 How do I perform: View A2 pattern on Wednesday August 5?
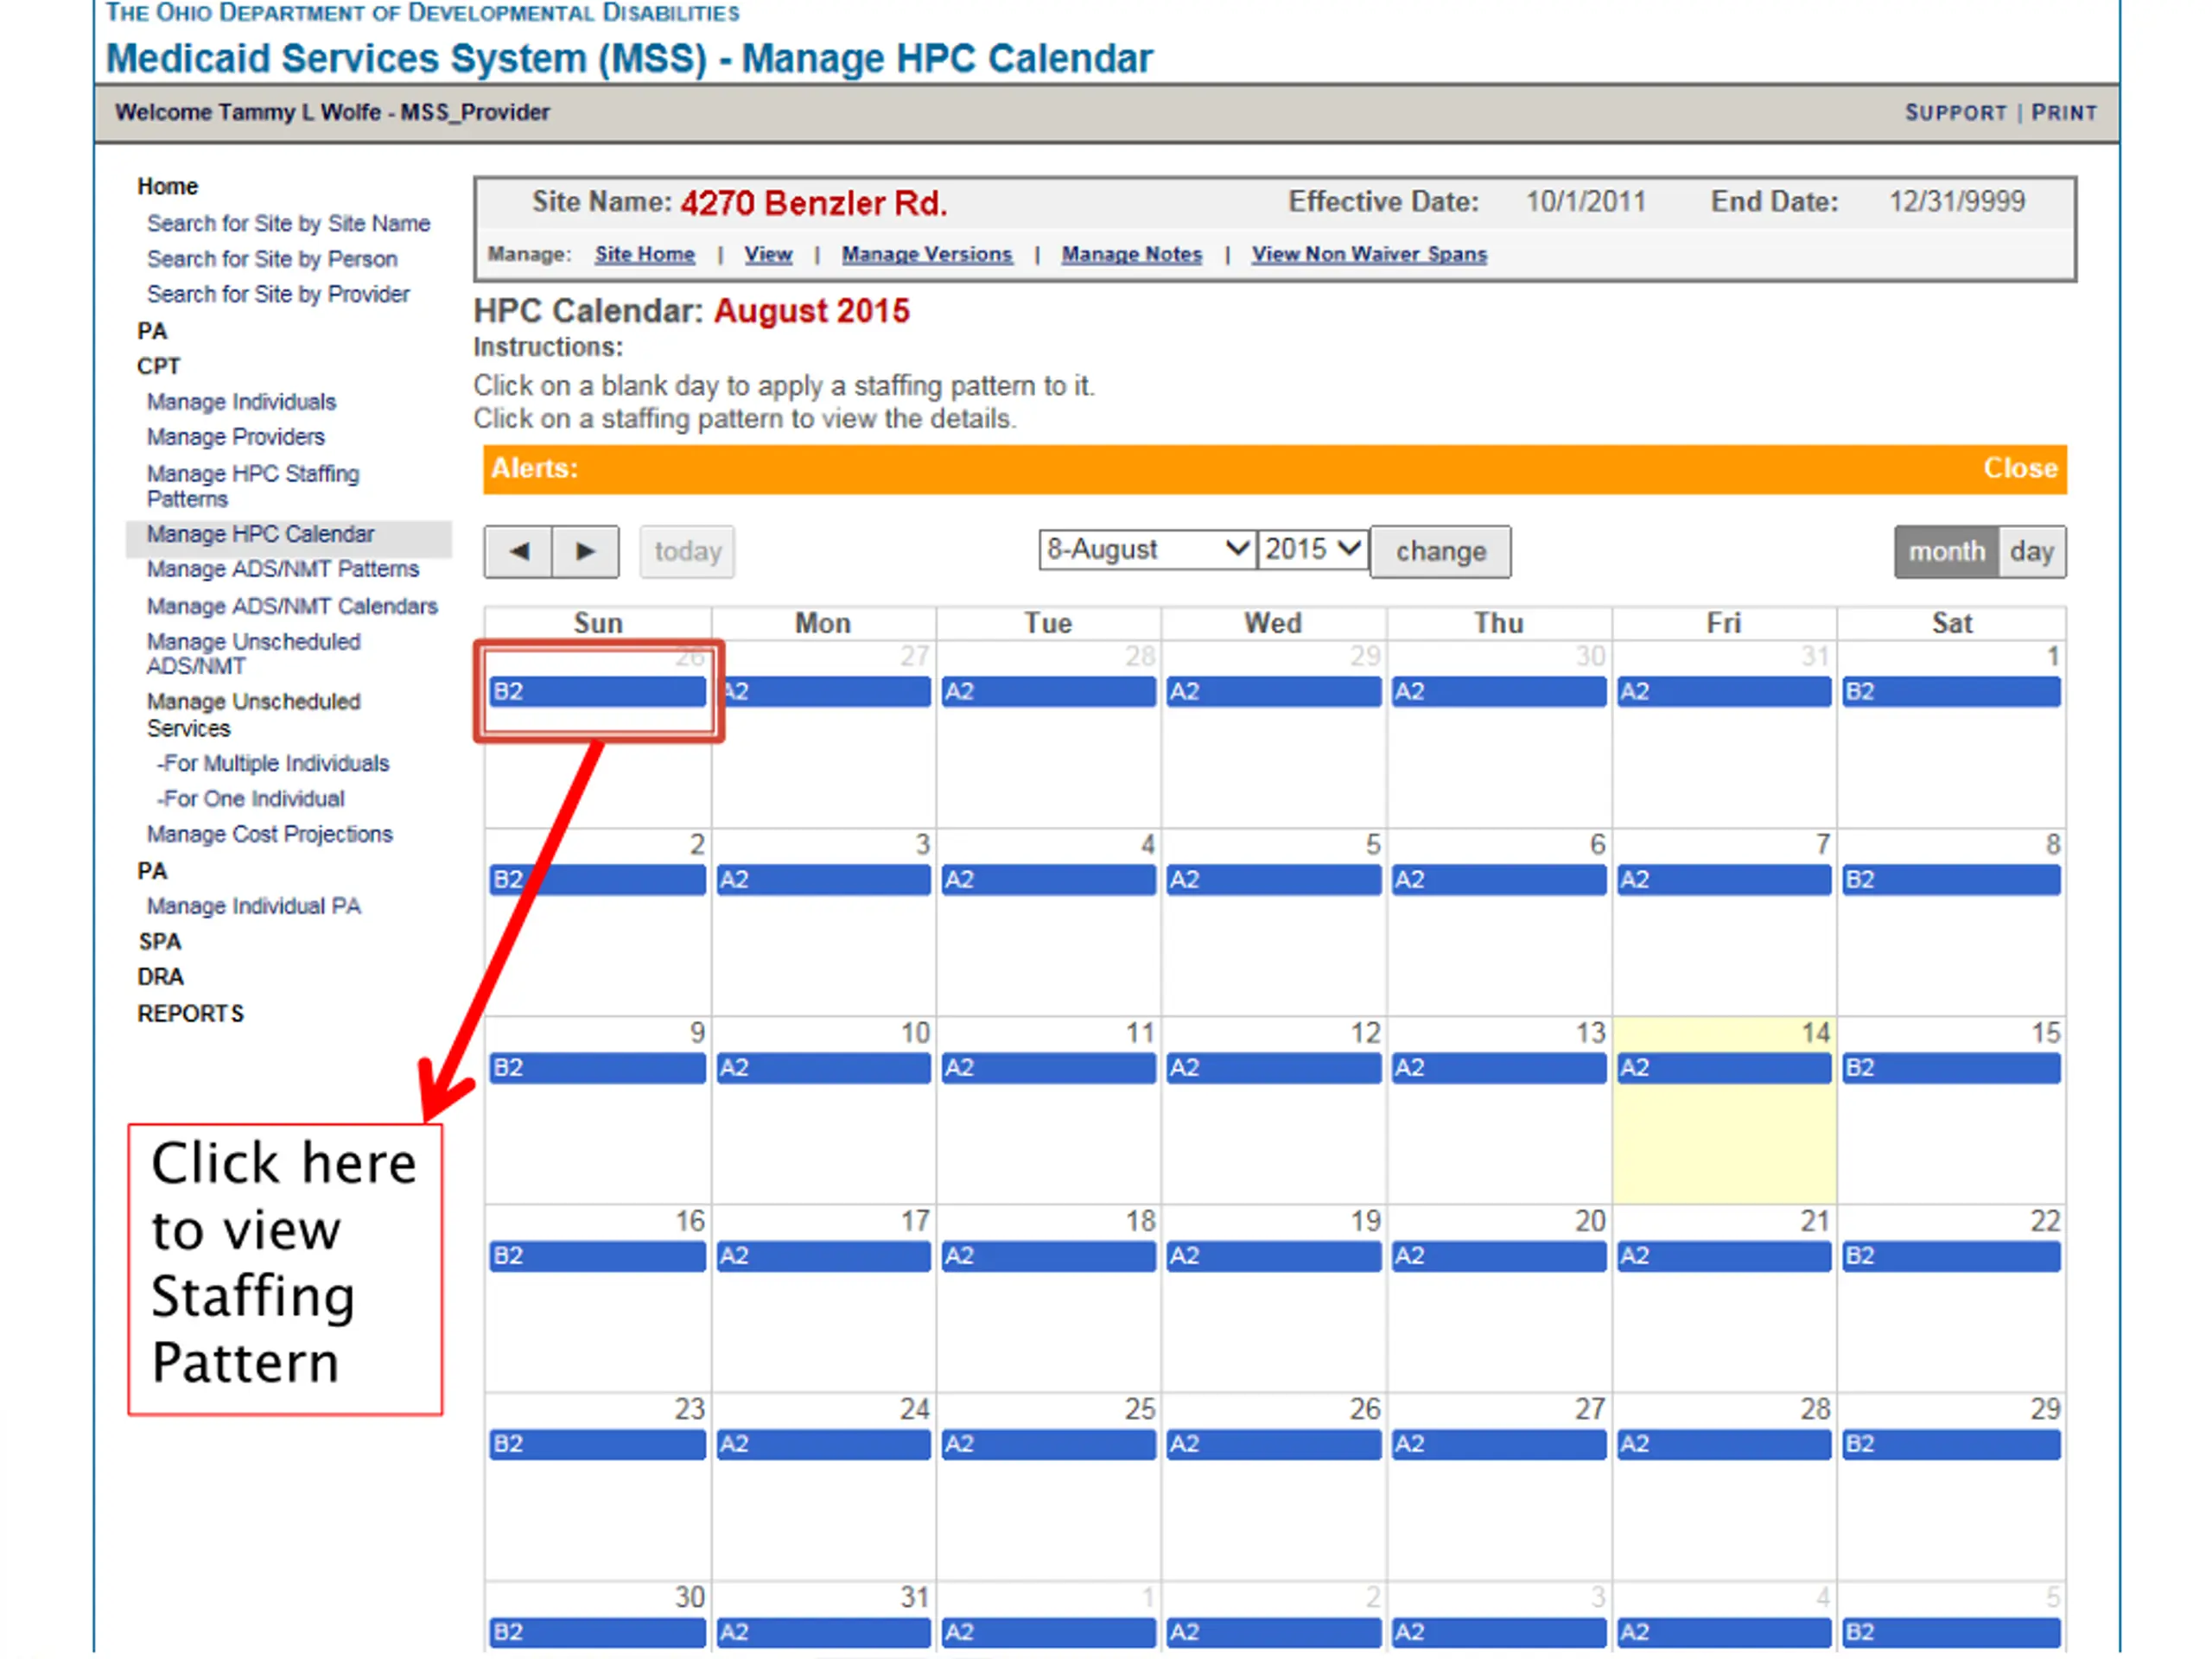point(1274,880)
